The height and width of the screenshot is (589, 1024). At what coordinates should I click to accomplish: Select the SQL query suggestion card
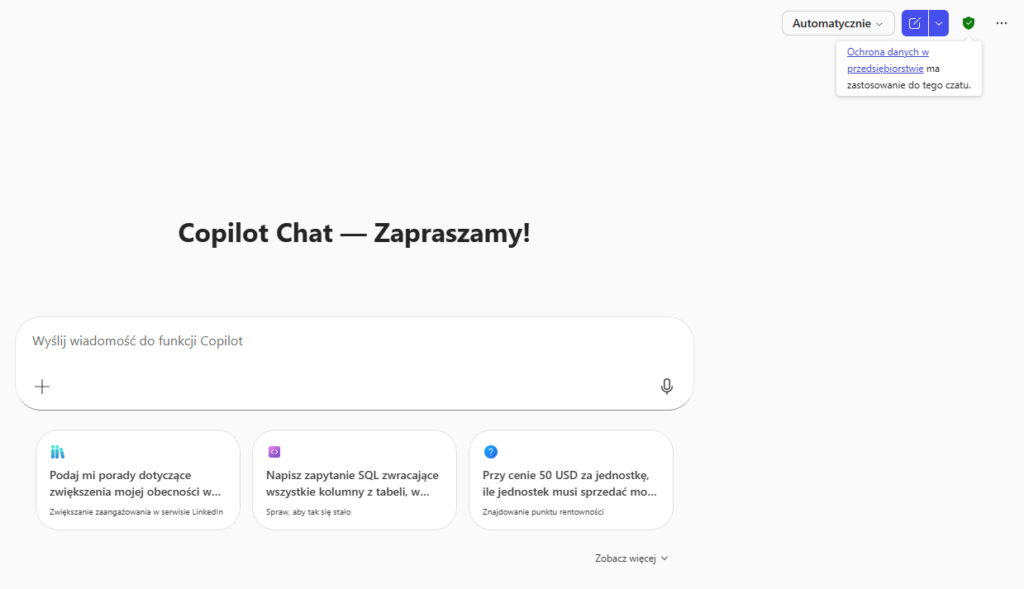[x=354, y=480]
